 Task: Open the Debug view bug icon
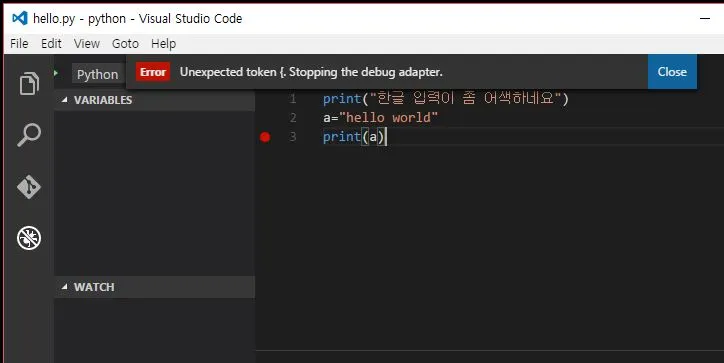pyautogui.click(x=29, y=238)
